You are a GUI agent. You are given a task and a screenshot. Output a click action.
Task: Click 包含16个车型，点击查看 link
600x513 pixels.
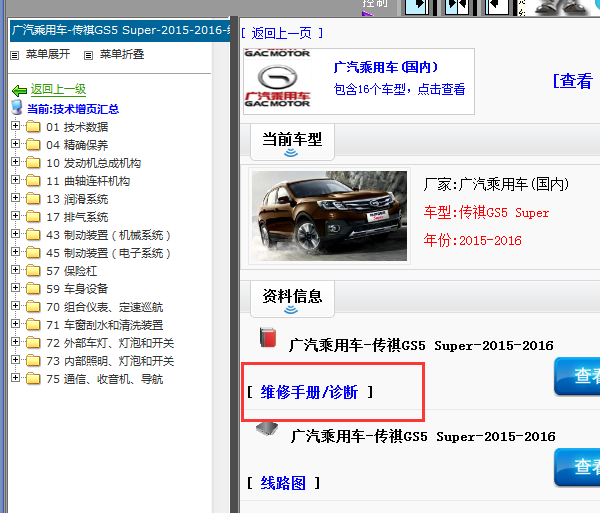click(x=399, y=89)
